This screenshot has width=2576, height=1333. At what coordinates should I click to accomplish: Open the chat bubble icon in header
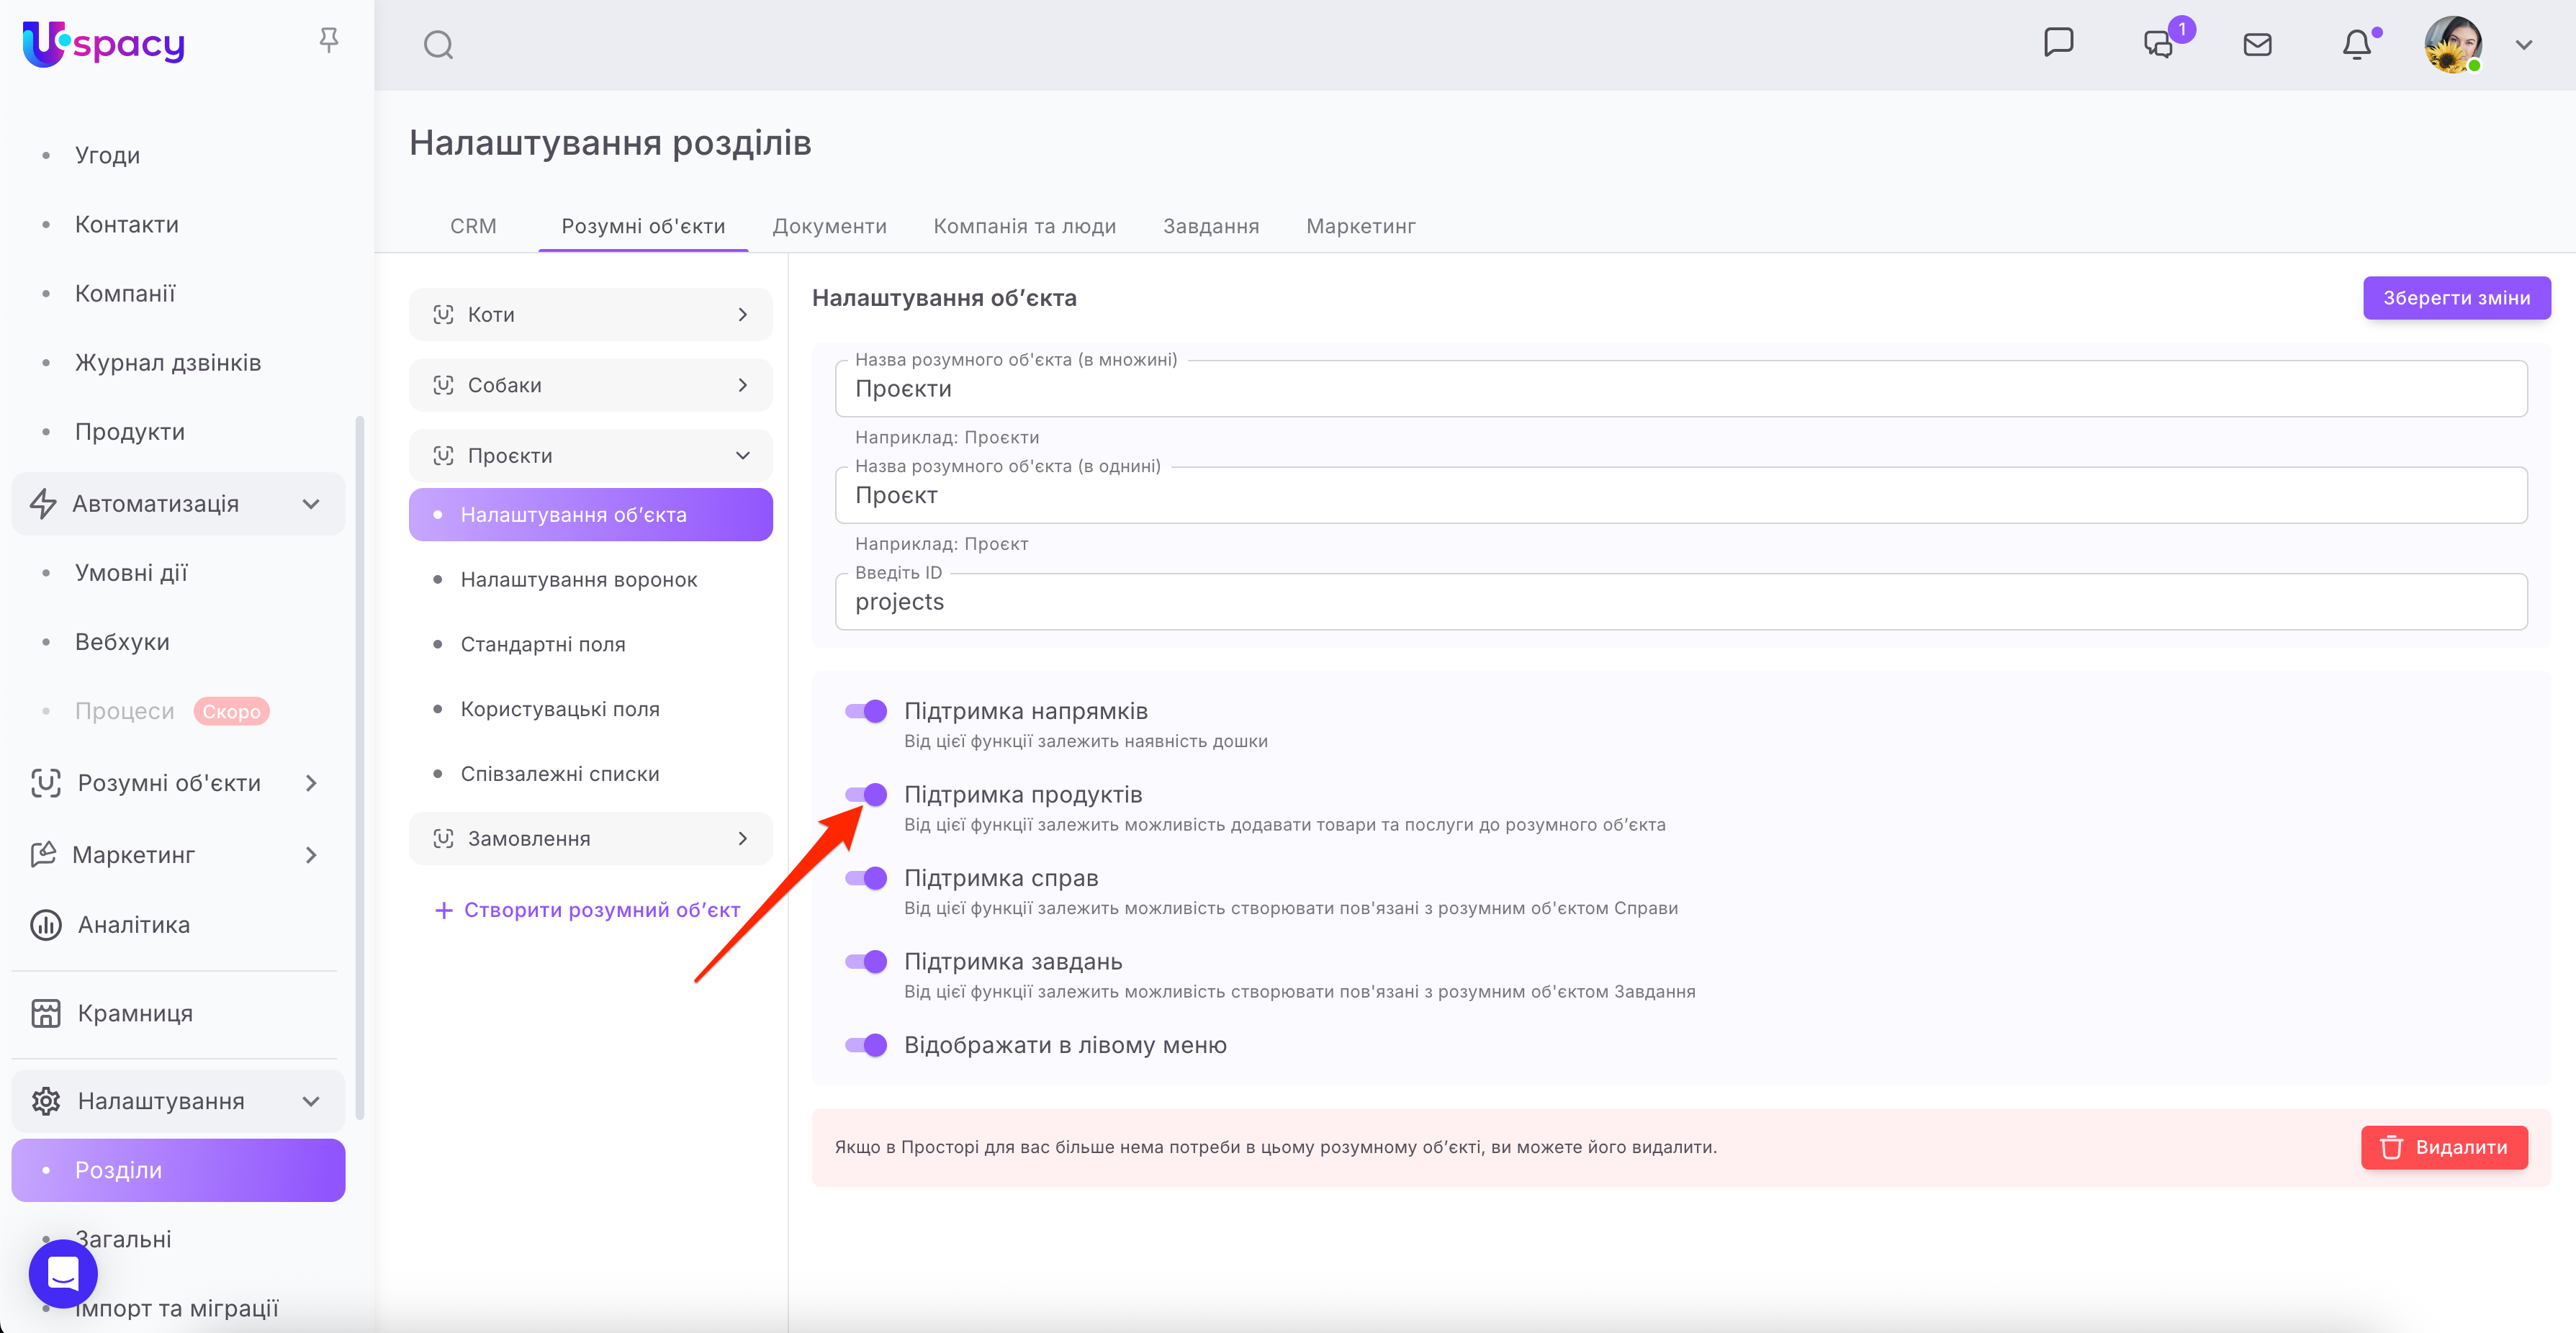coord(2058,43)
